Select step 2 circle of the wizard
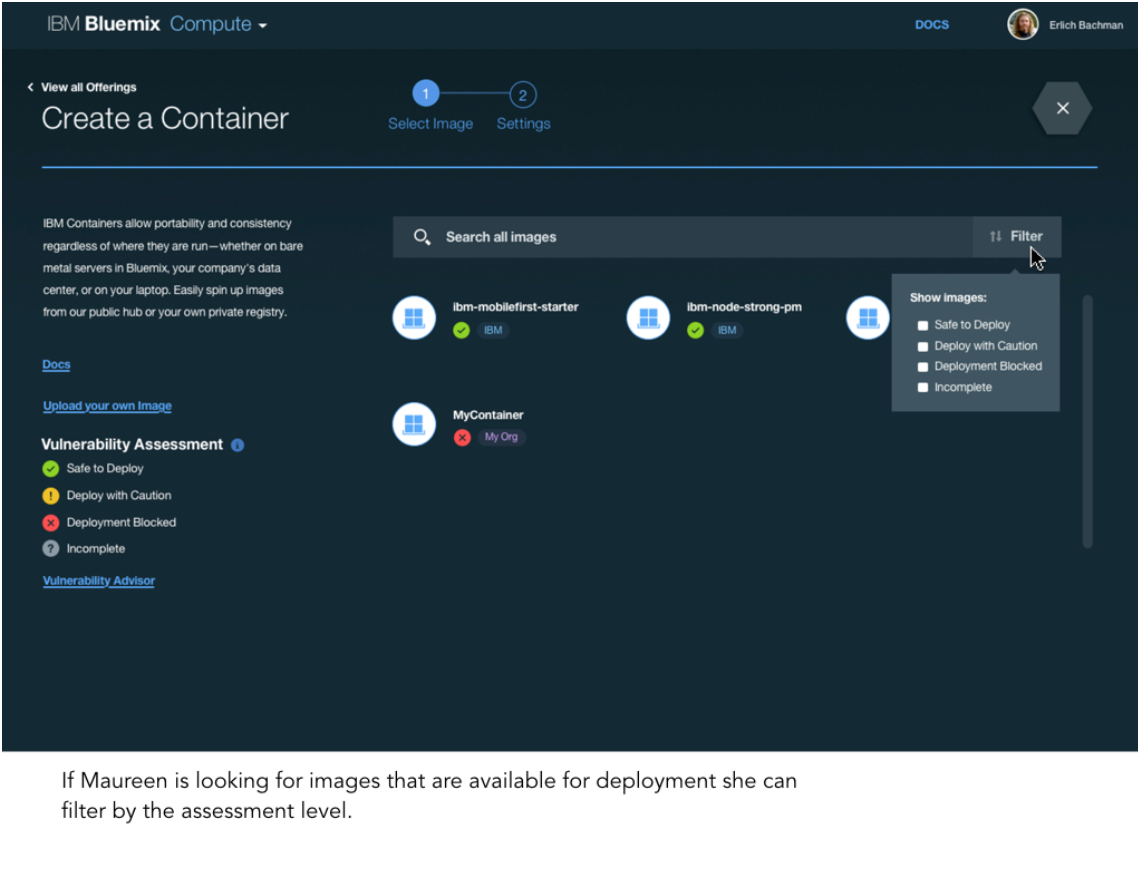 pos(523,95)
